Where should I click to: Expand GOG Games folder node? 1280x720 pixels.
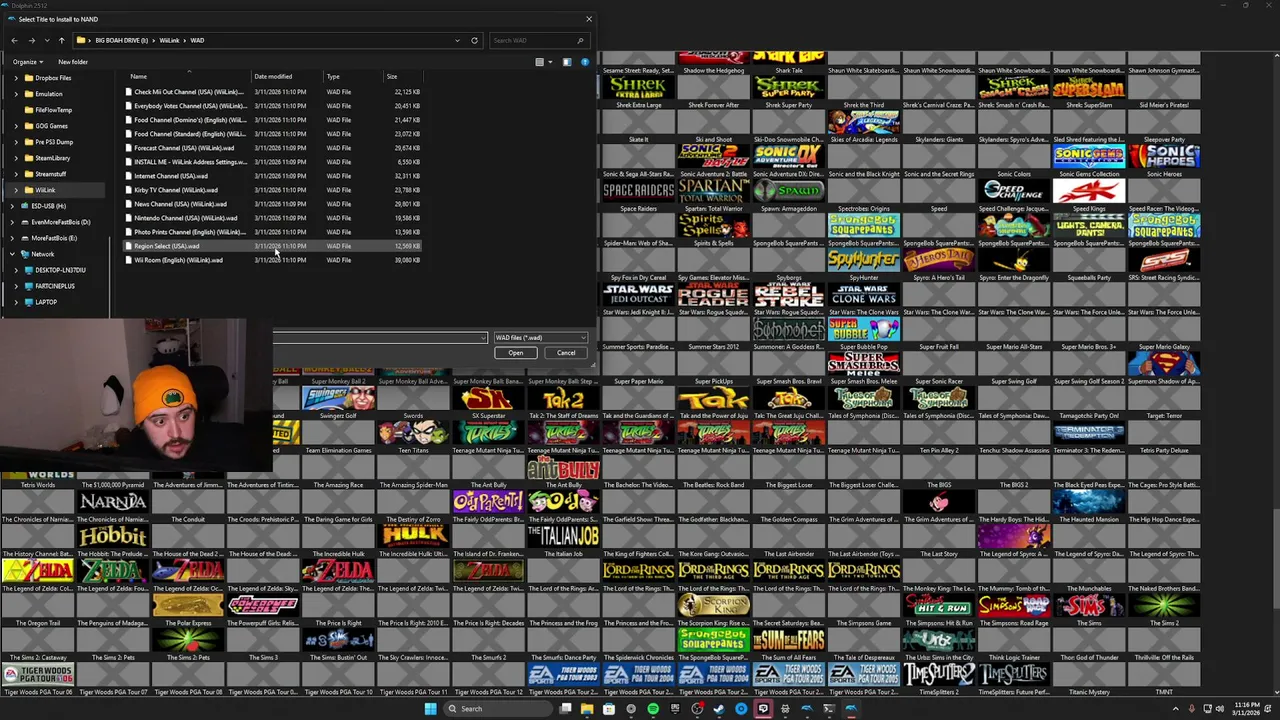coord(16,126)
